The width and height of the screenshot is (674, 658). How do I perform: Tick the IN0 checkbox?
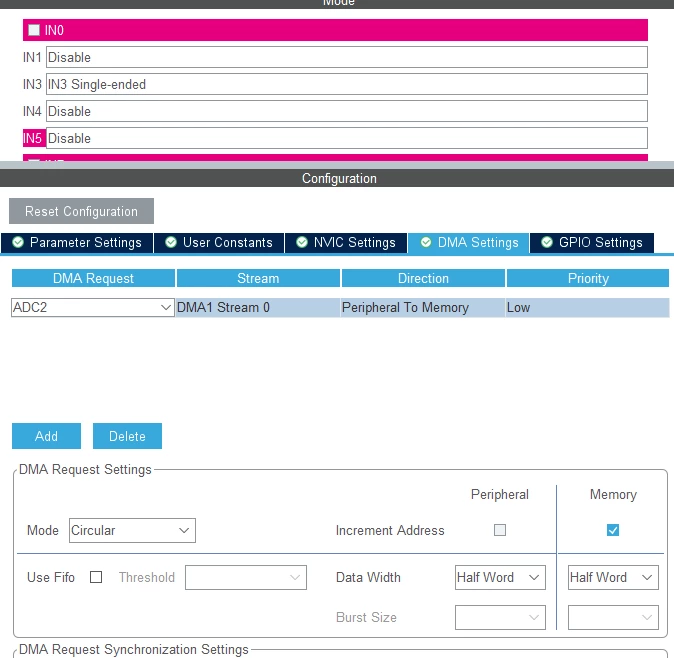tap(34, 30)
